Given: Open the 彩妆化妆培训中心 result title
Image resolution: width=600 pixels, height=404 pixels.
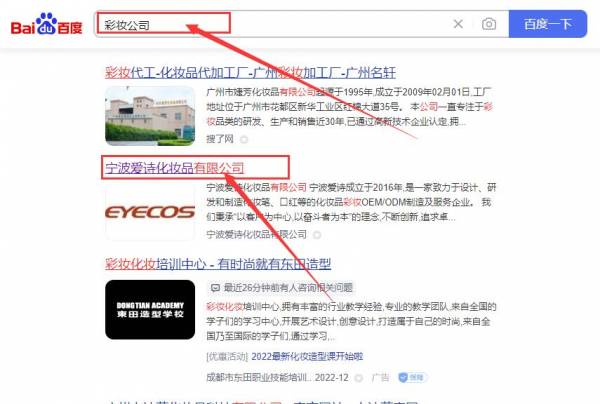Looking at the screenshot, I should coord(218,264).
